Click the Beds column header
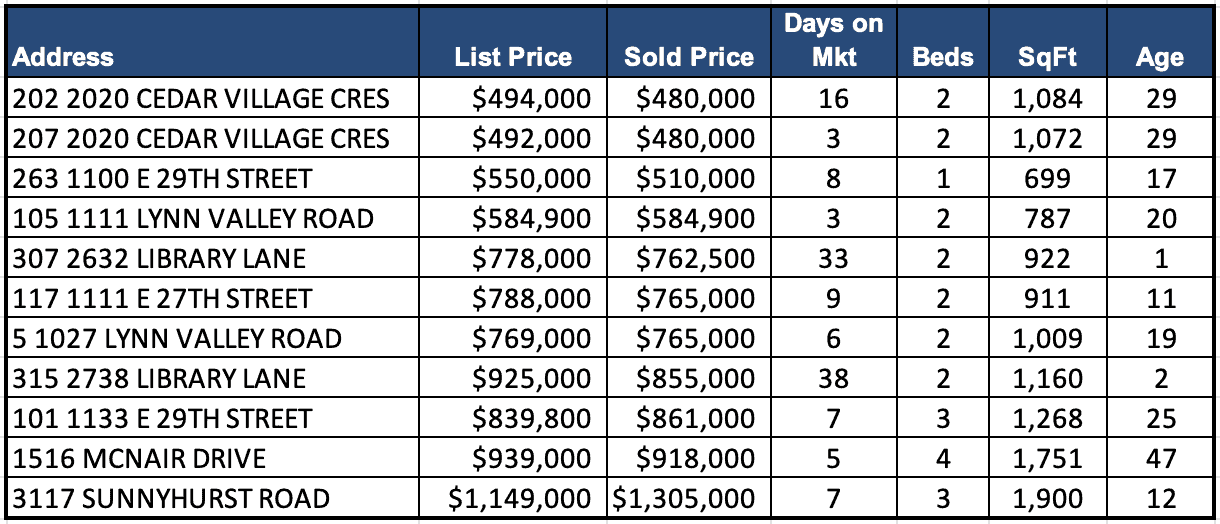 click(943, 57)
